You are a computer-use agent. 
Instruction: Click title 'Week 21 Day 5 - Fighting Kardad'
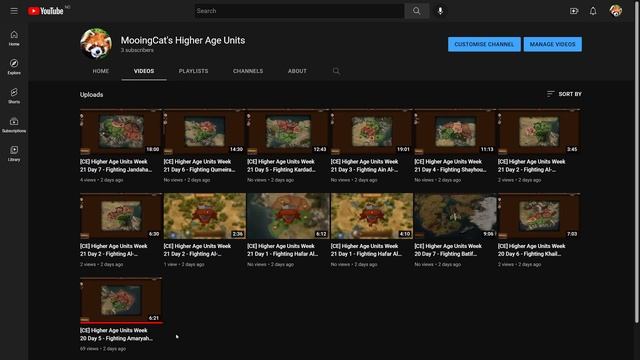282,166
